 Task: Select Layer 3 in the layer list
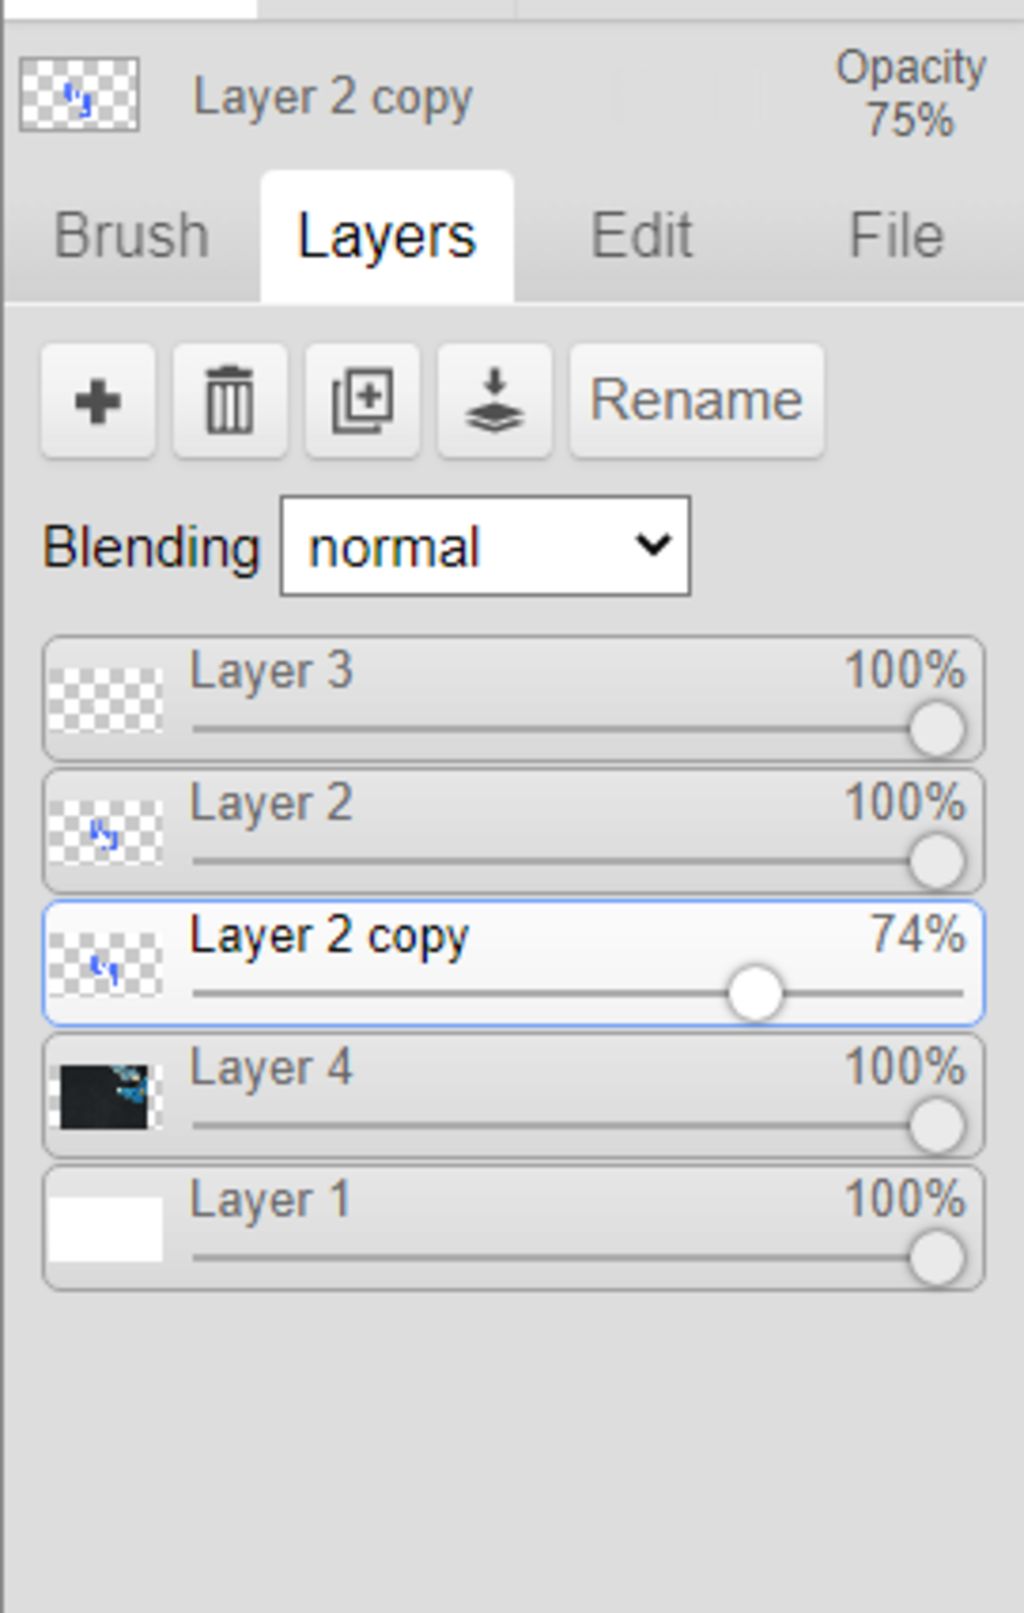point(271,671)
